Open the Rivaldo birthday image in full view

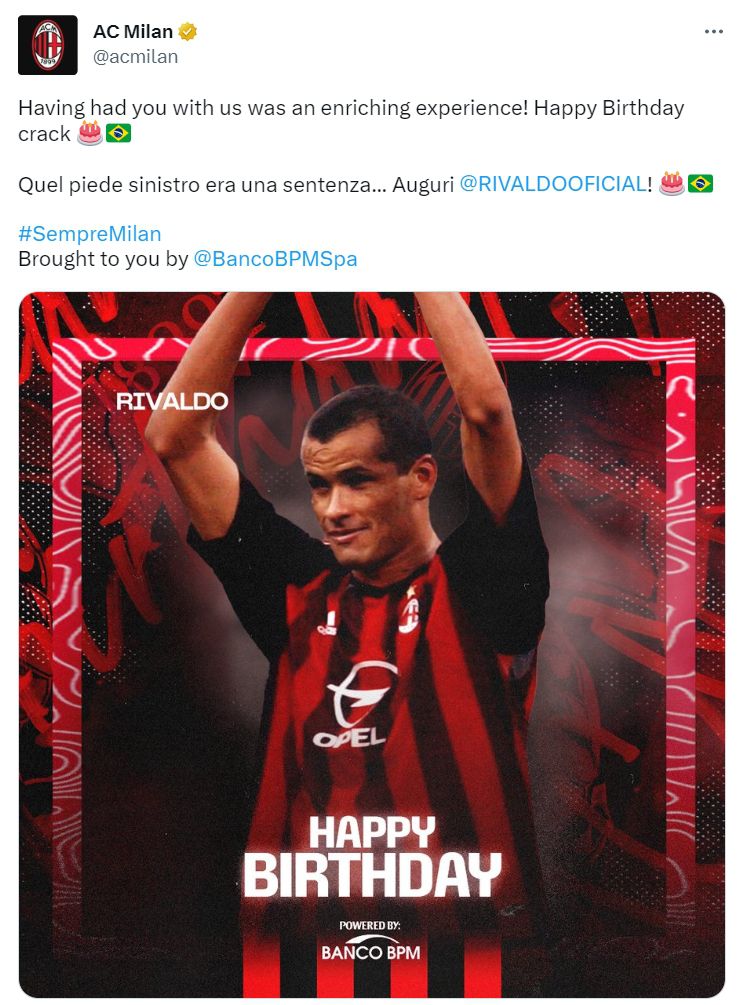click(372, 644)
